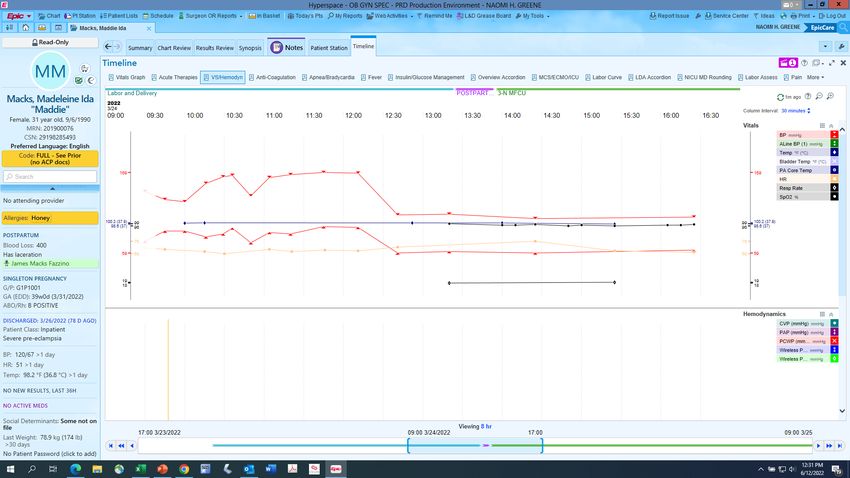Open the Epic main menu dropdown
Screen dimensions: 850x478
tap(18, 16)
